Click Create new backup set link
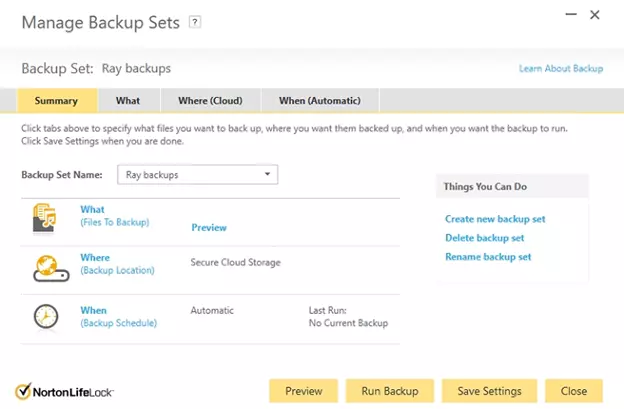 tap(495, 219)
